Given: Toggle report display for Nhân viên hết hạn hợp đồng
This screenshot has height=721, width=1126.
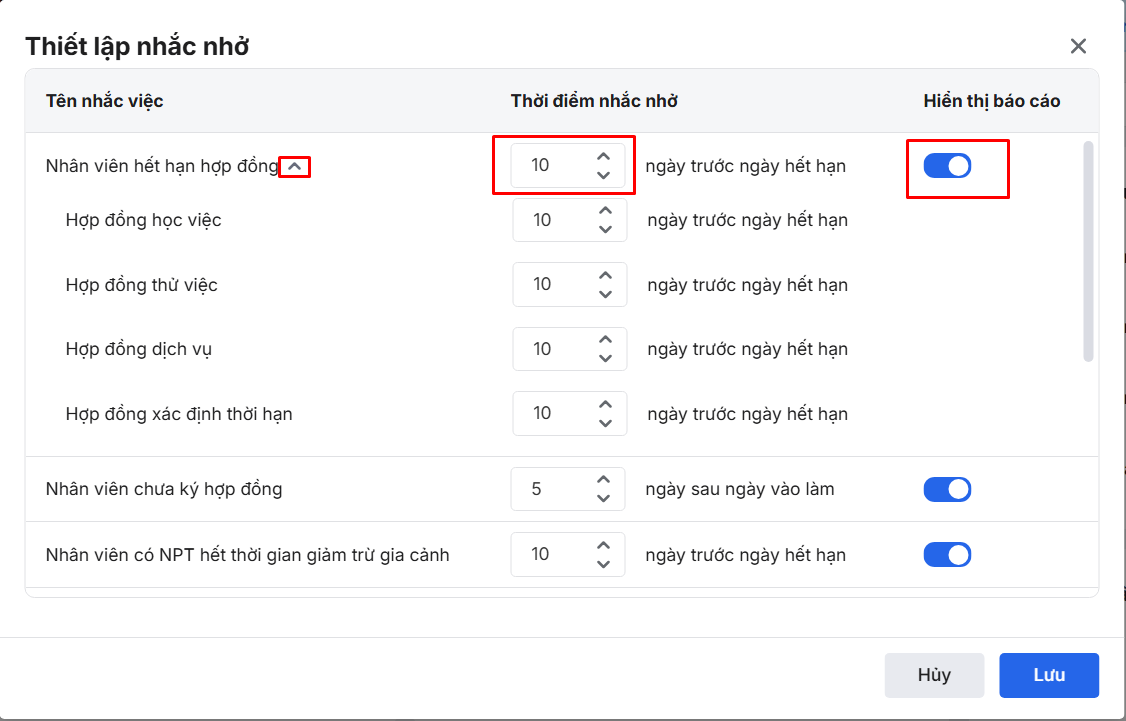Looking at the screenshot, I should (947, 166).
